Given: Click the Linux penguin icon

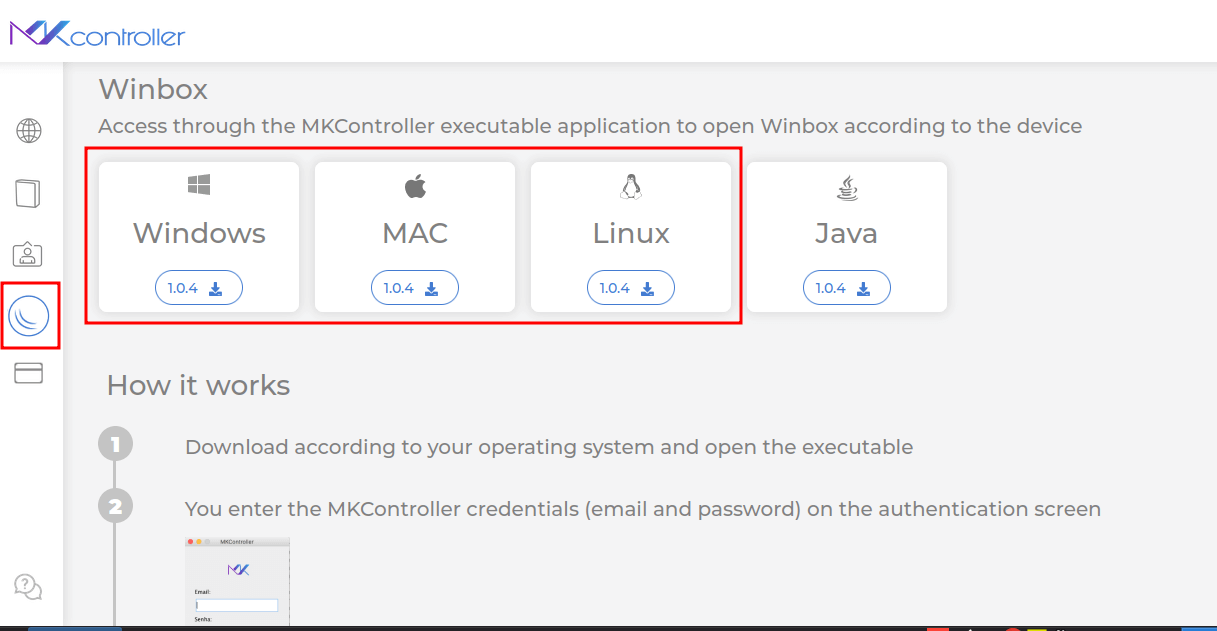Looking at the screenshot, I should click(630, 184).
